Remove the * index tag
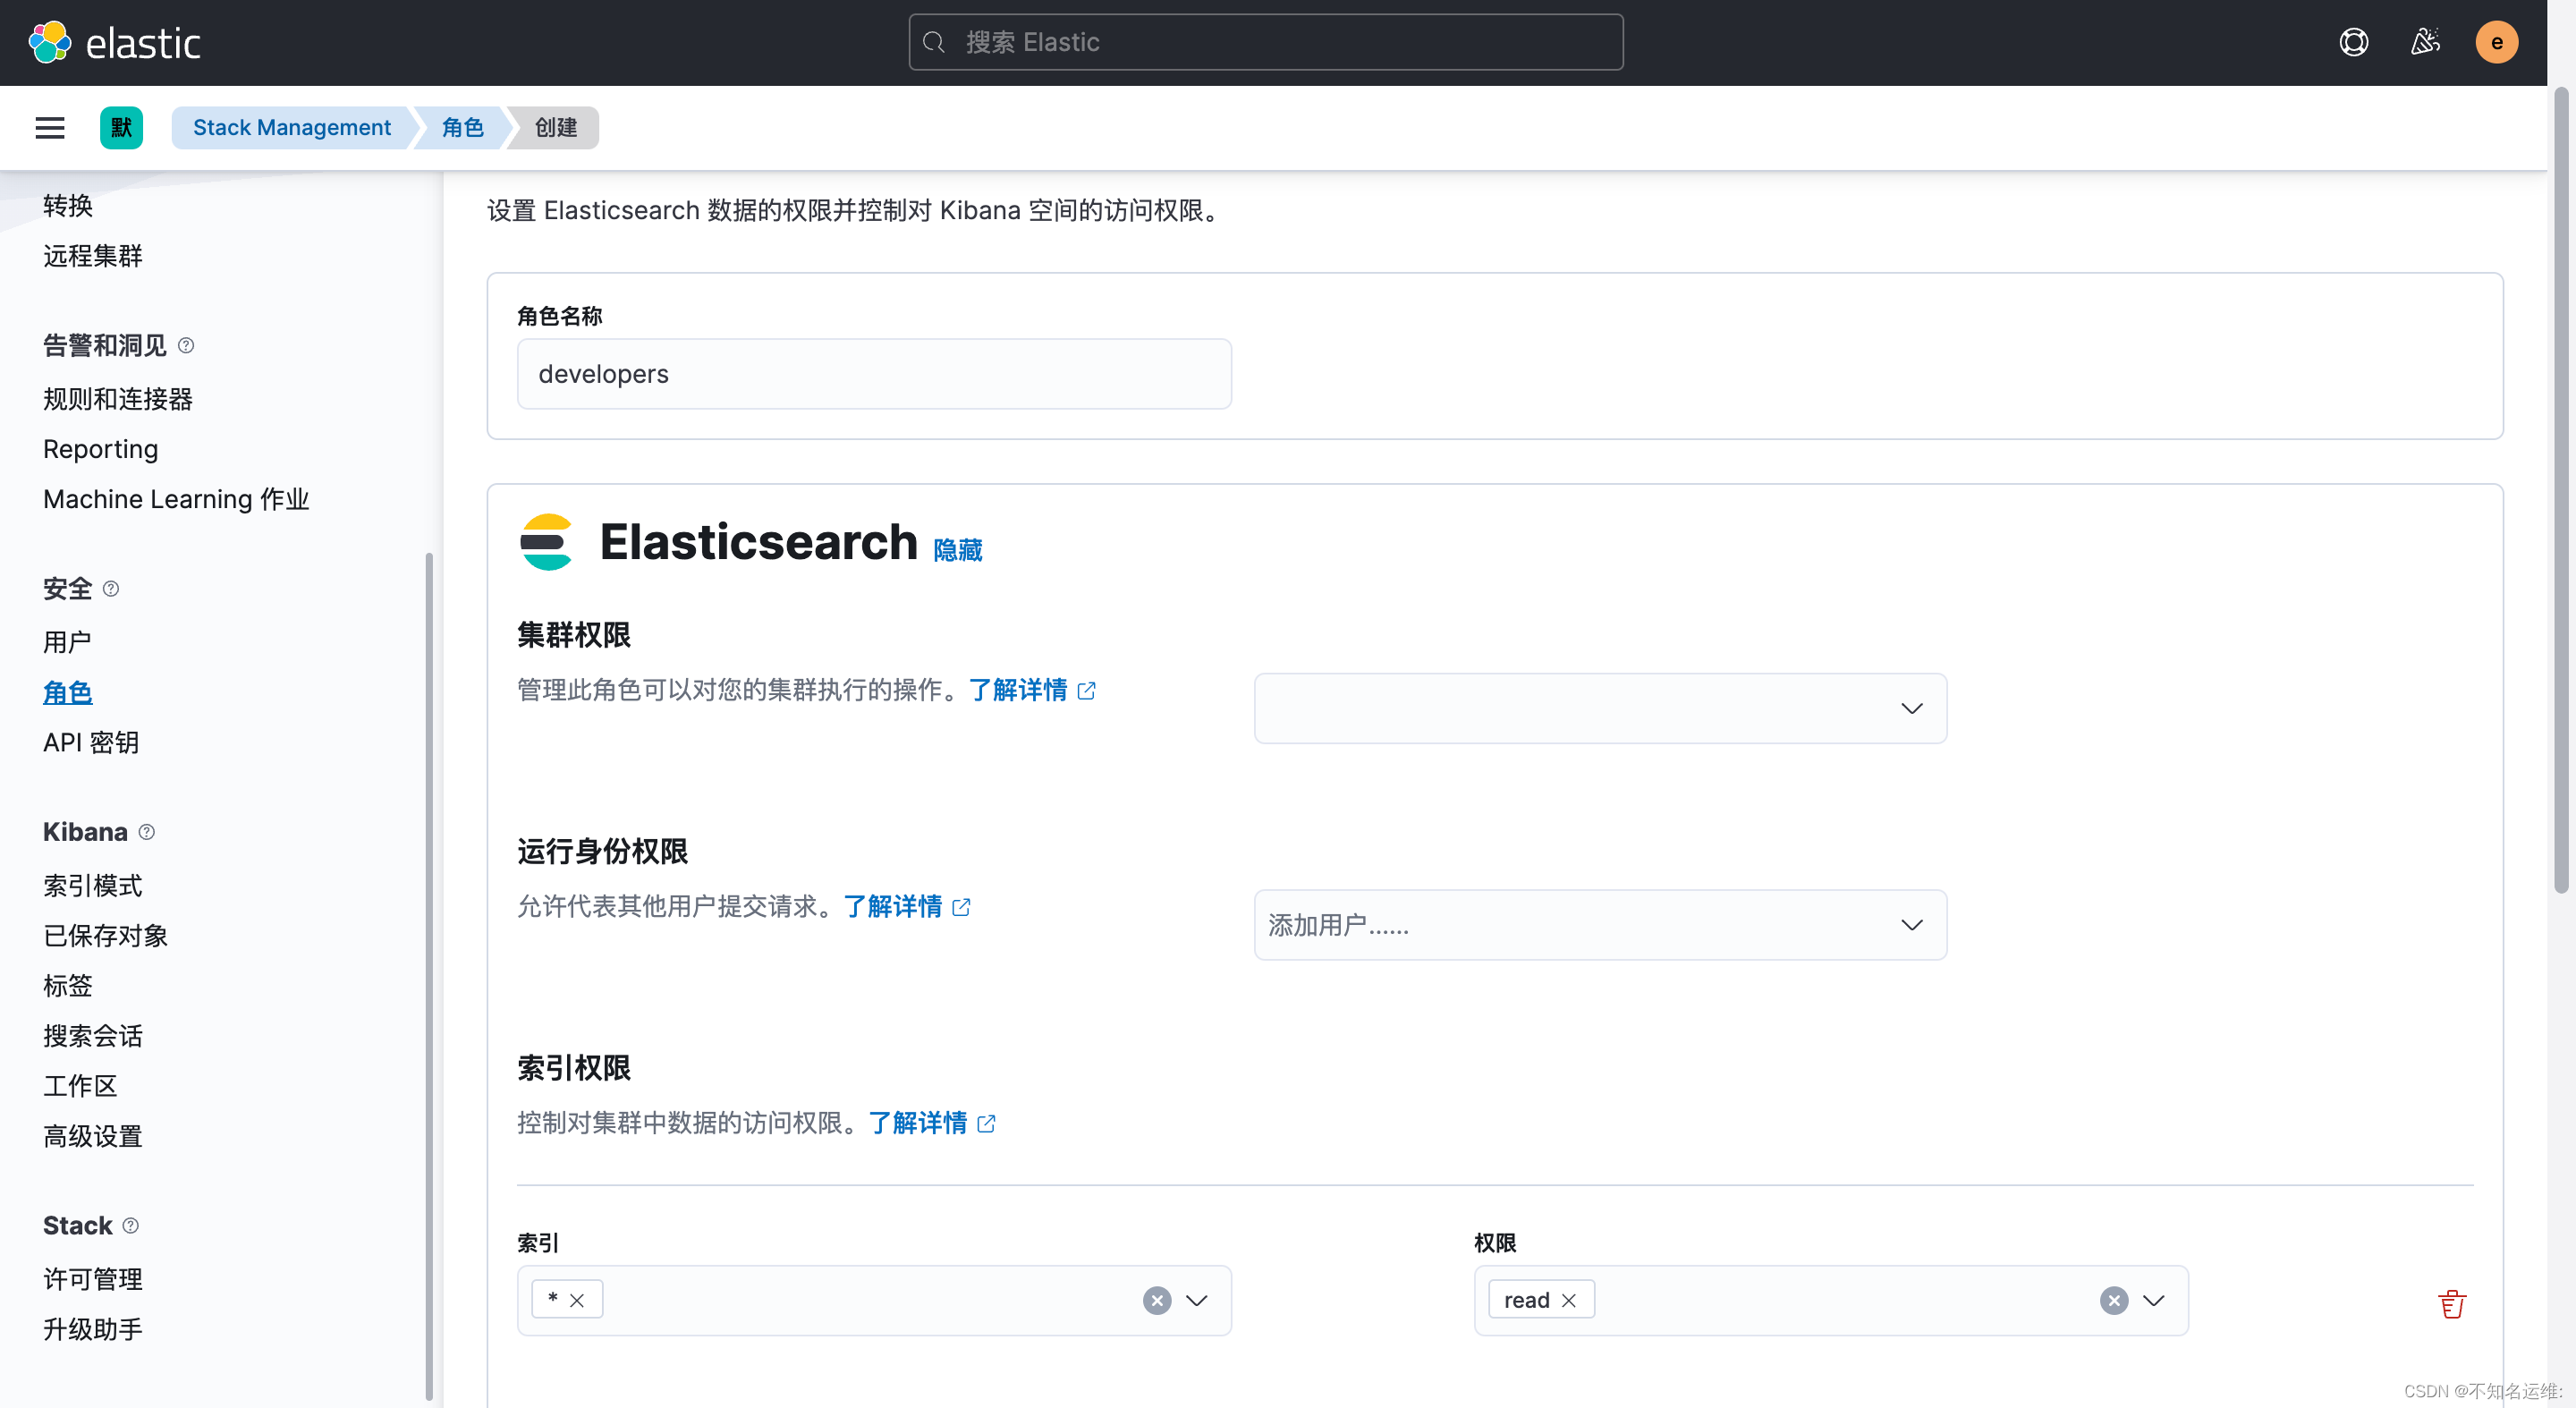Screen dimensions: 2576x1408 [577, 1300]
